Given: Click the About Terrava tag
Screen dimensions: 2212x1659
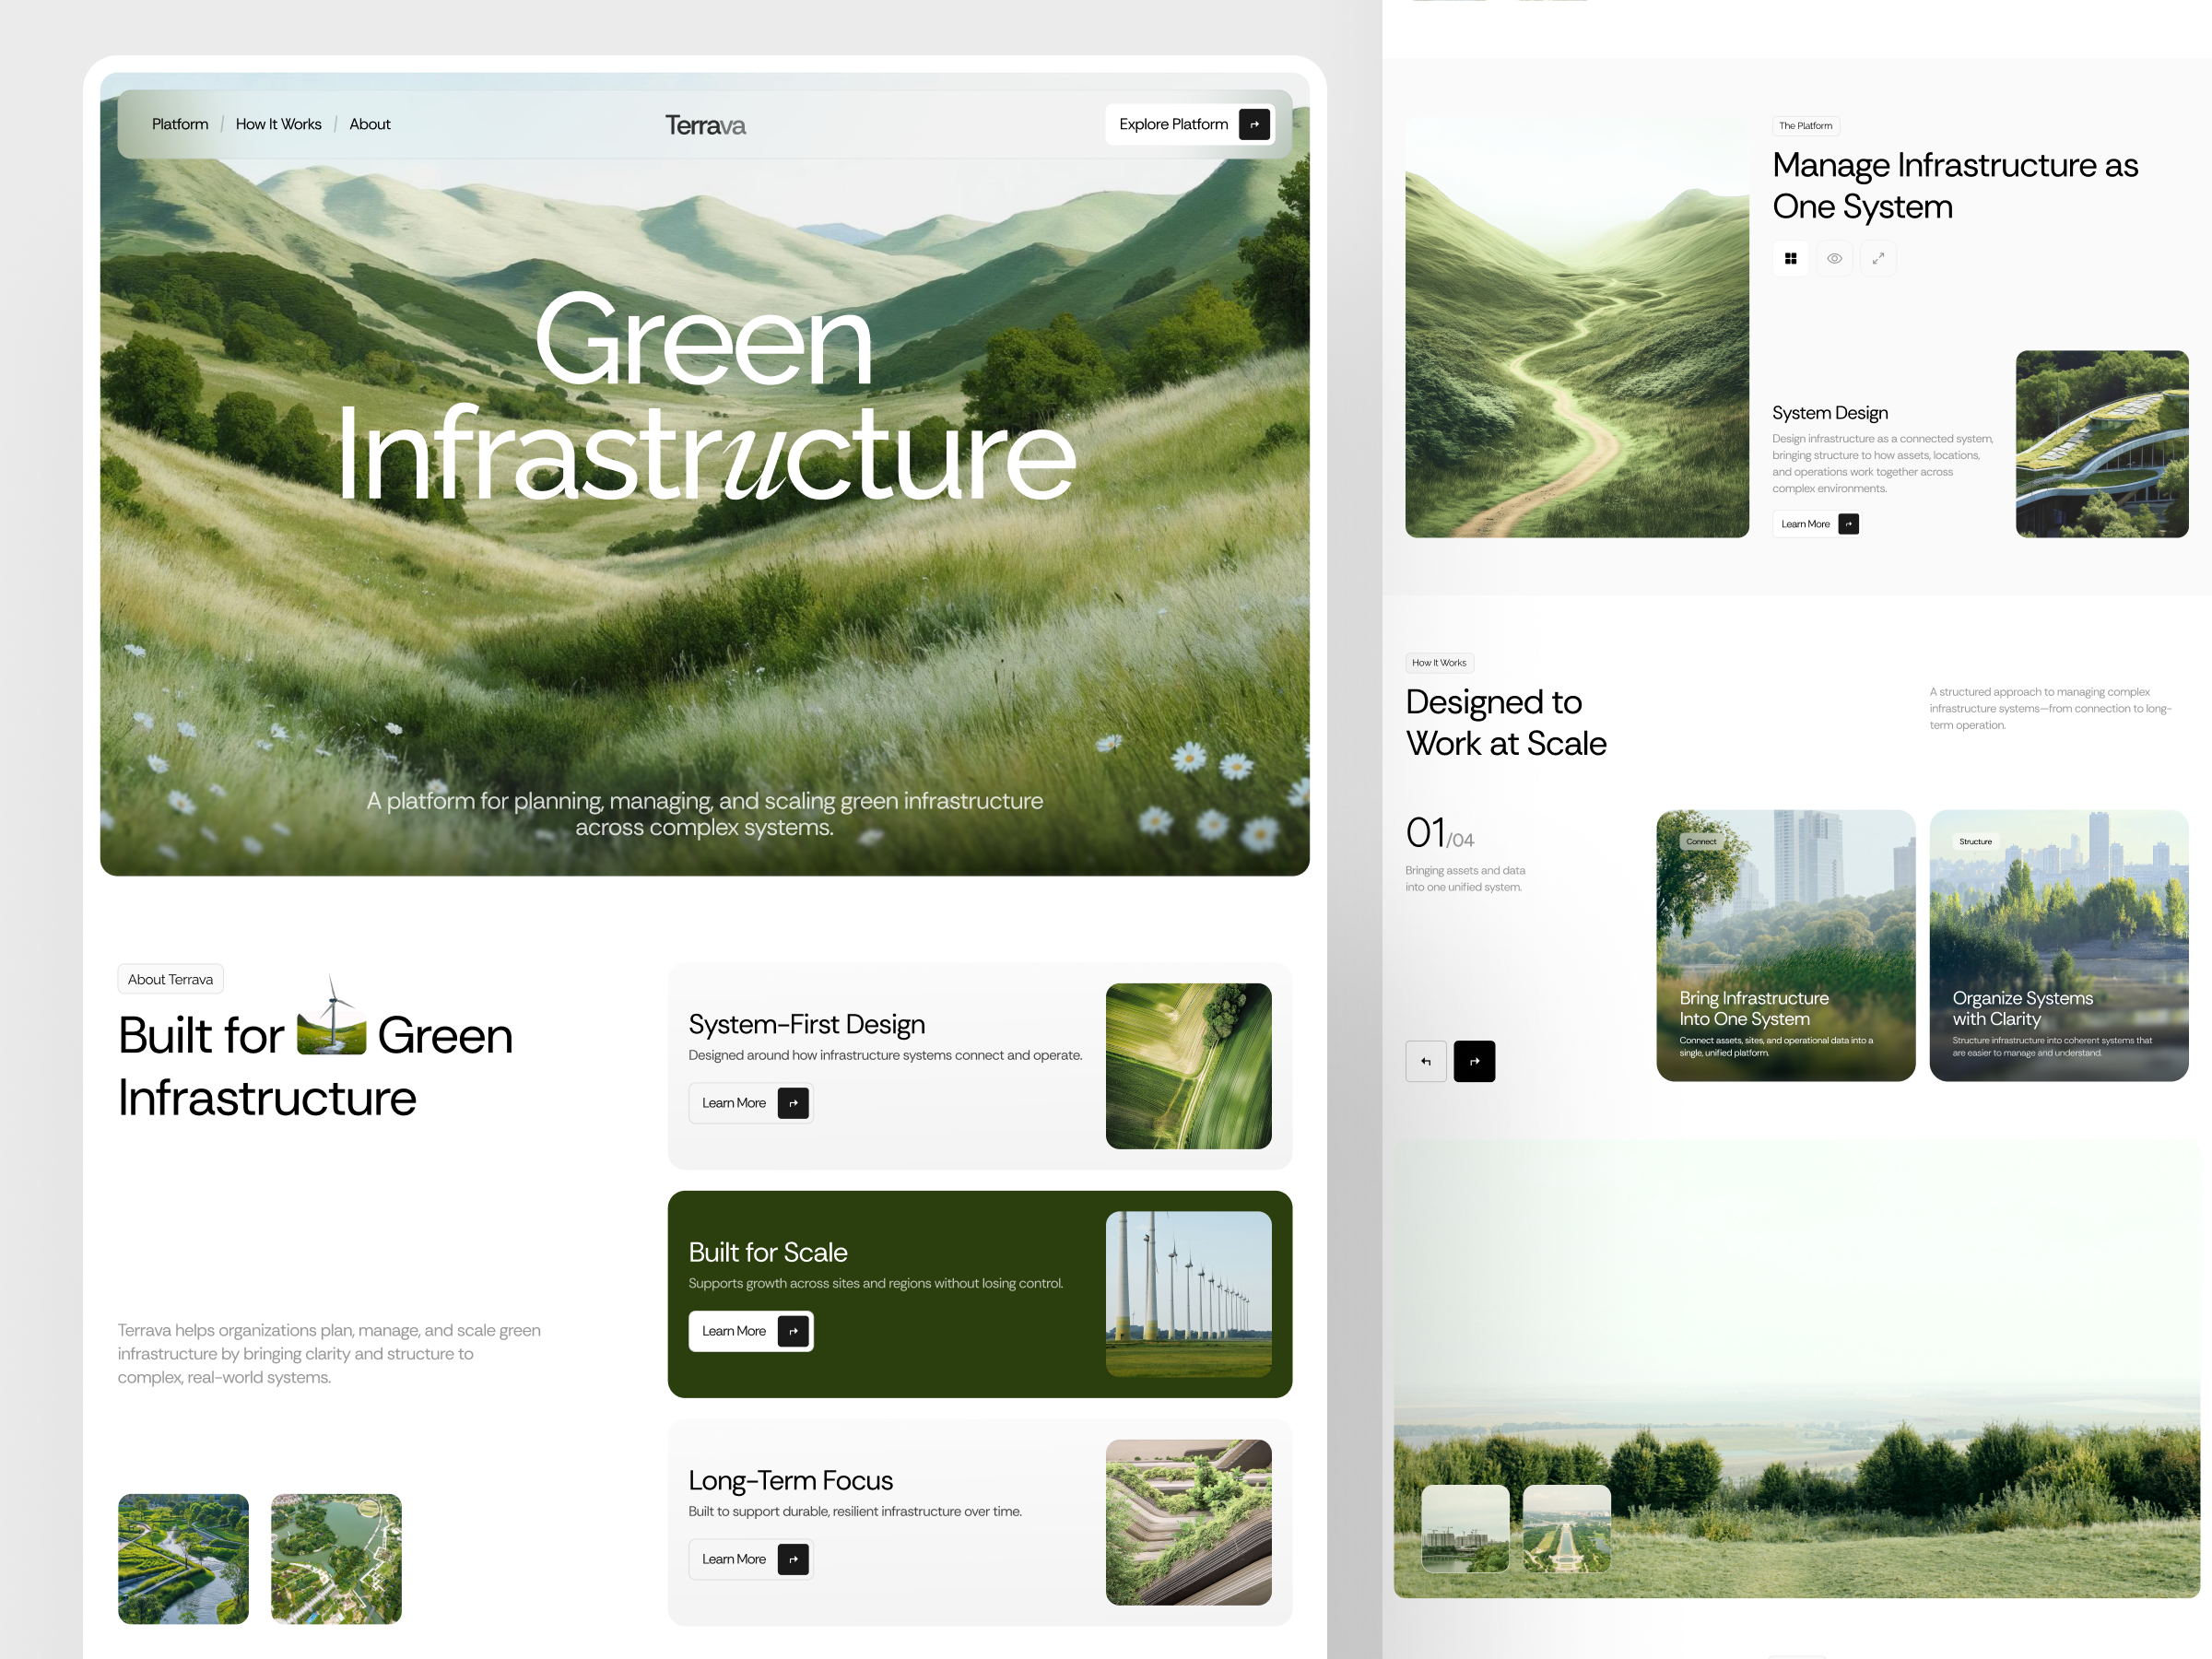Looking at the screenshot, I should coord(170,979).
